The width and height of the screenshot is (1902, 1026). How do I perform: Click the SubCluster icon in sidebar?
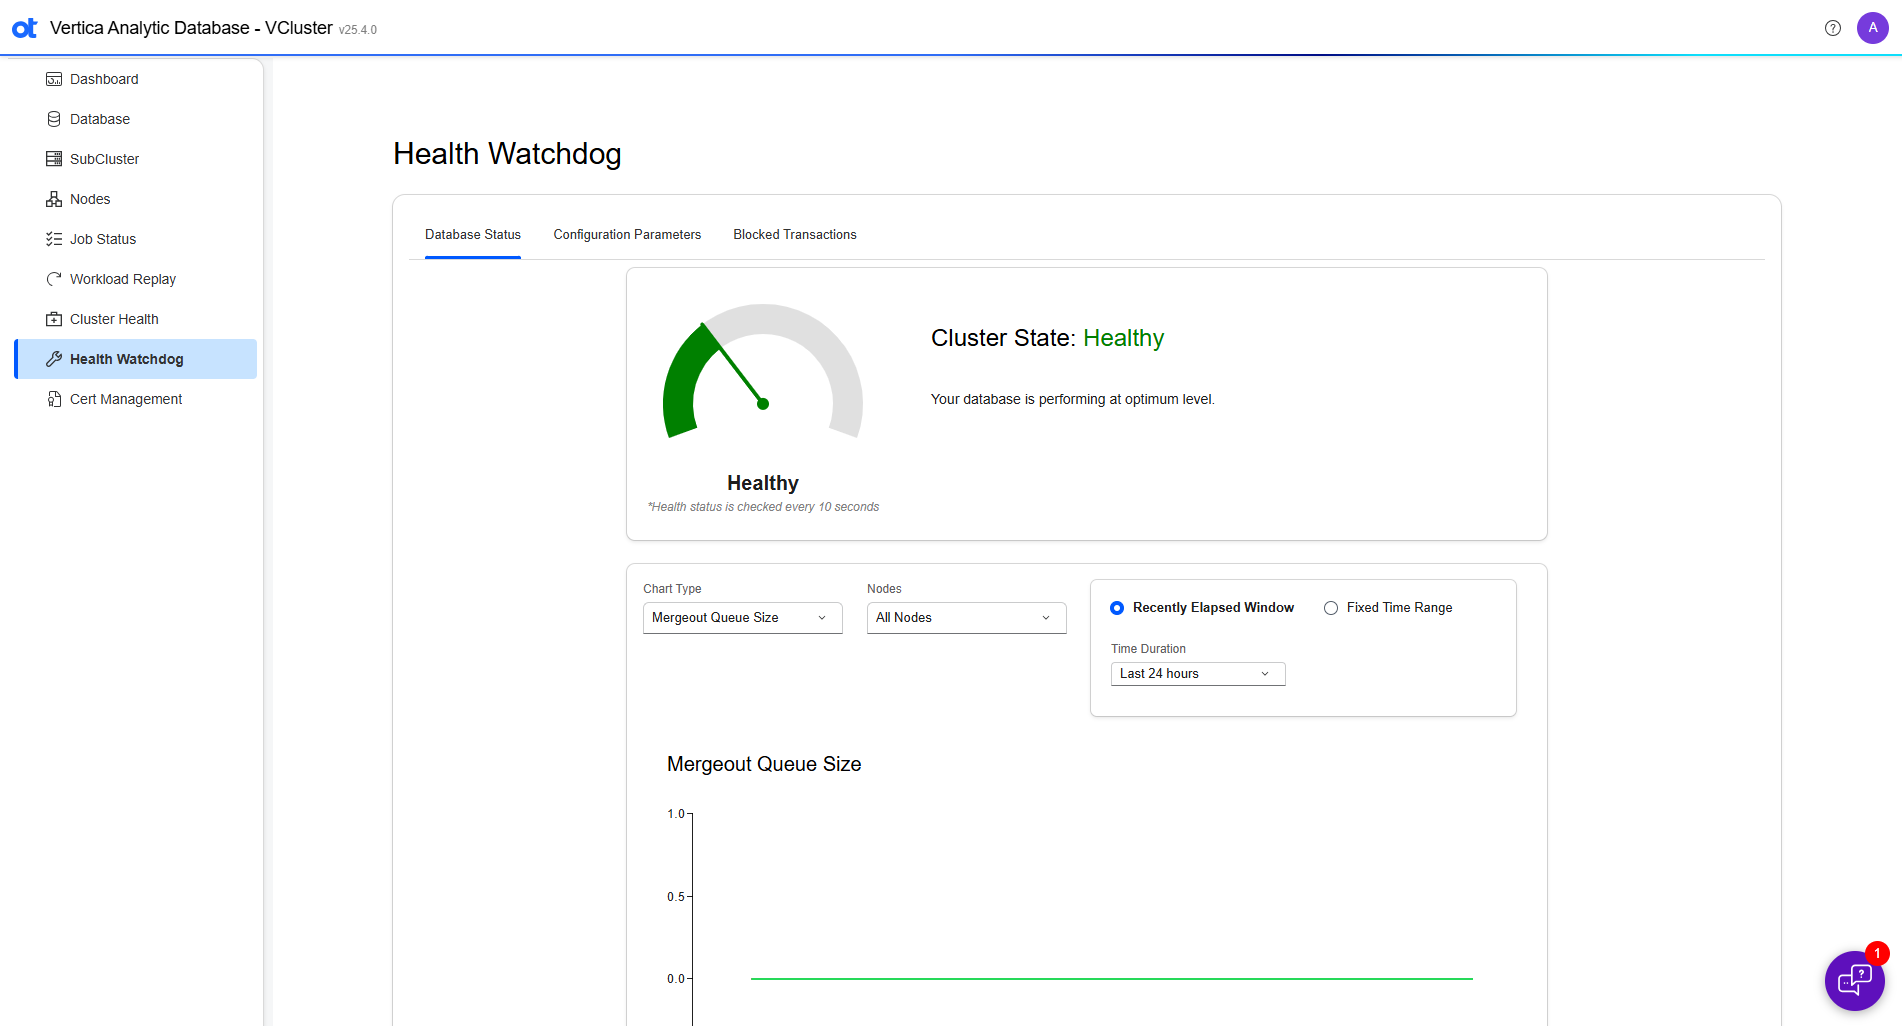coord(54,159)
